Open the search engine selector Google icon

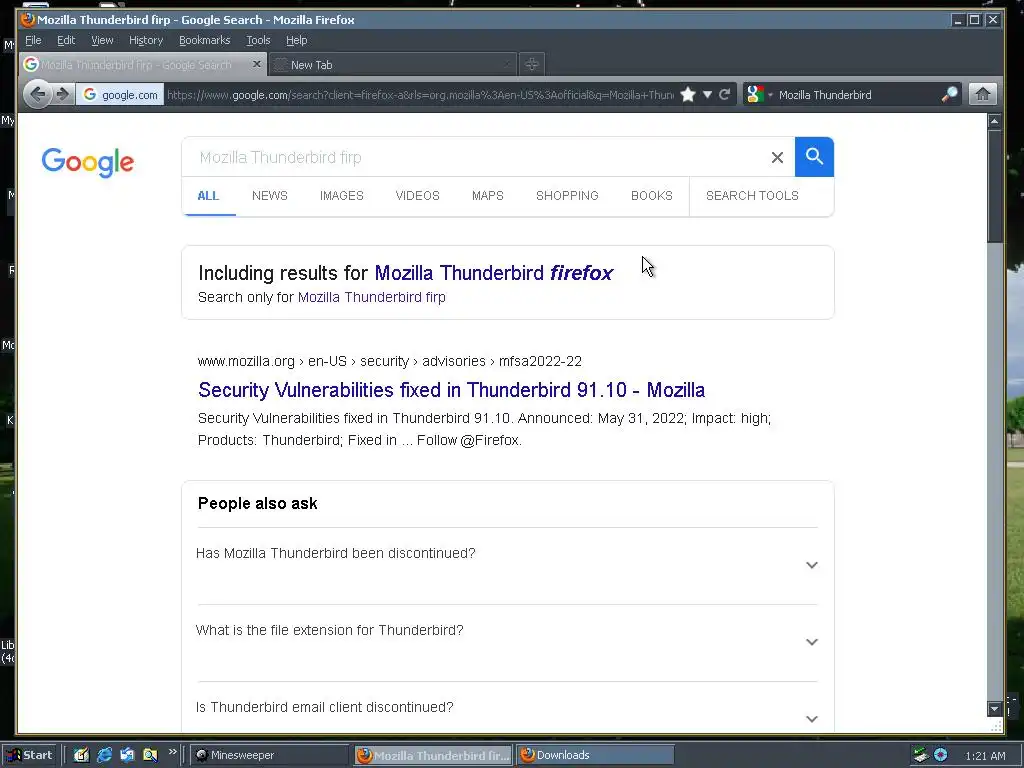point(758,95)
